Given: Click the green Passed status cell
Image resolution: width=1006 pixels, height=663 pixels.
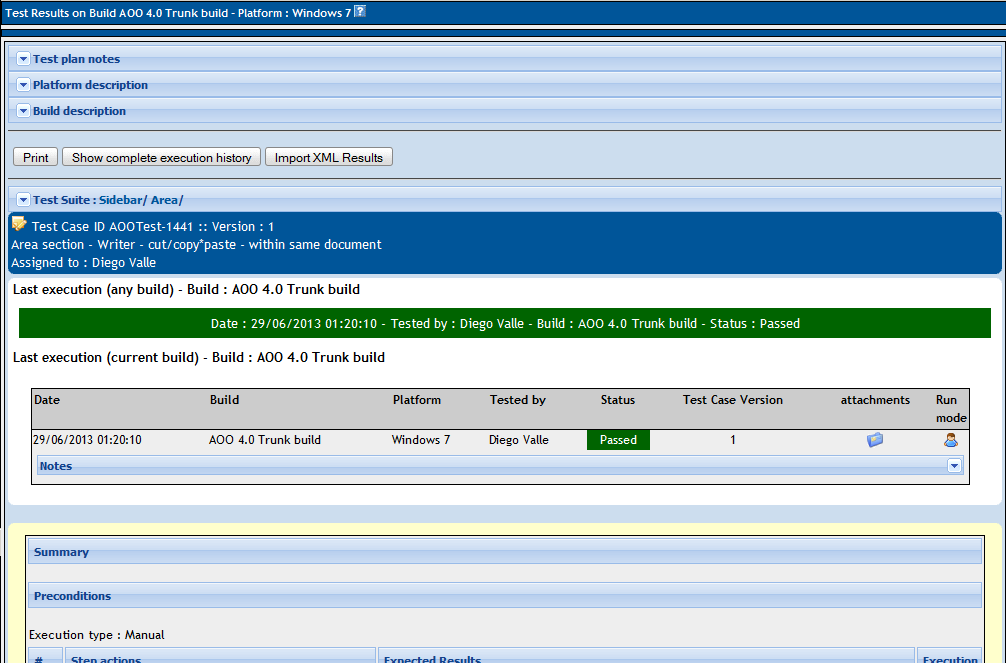Looking at the screenshot, I should coord(618,440).
